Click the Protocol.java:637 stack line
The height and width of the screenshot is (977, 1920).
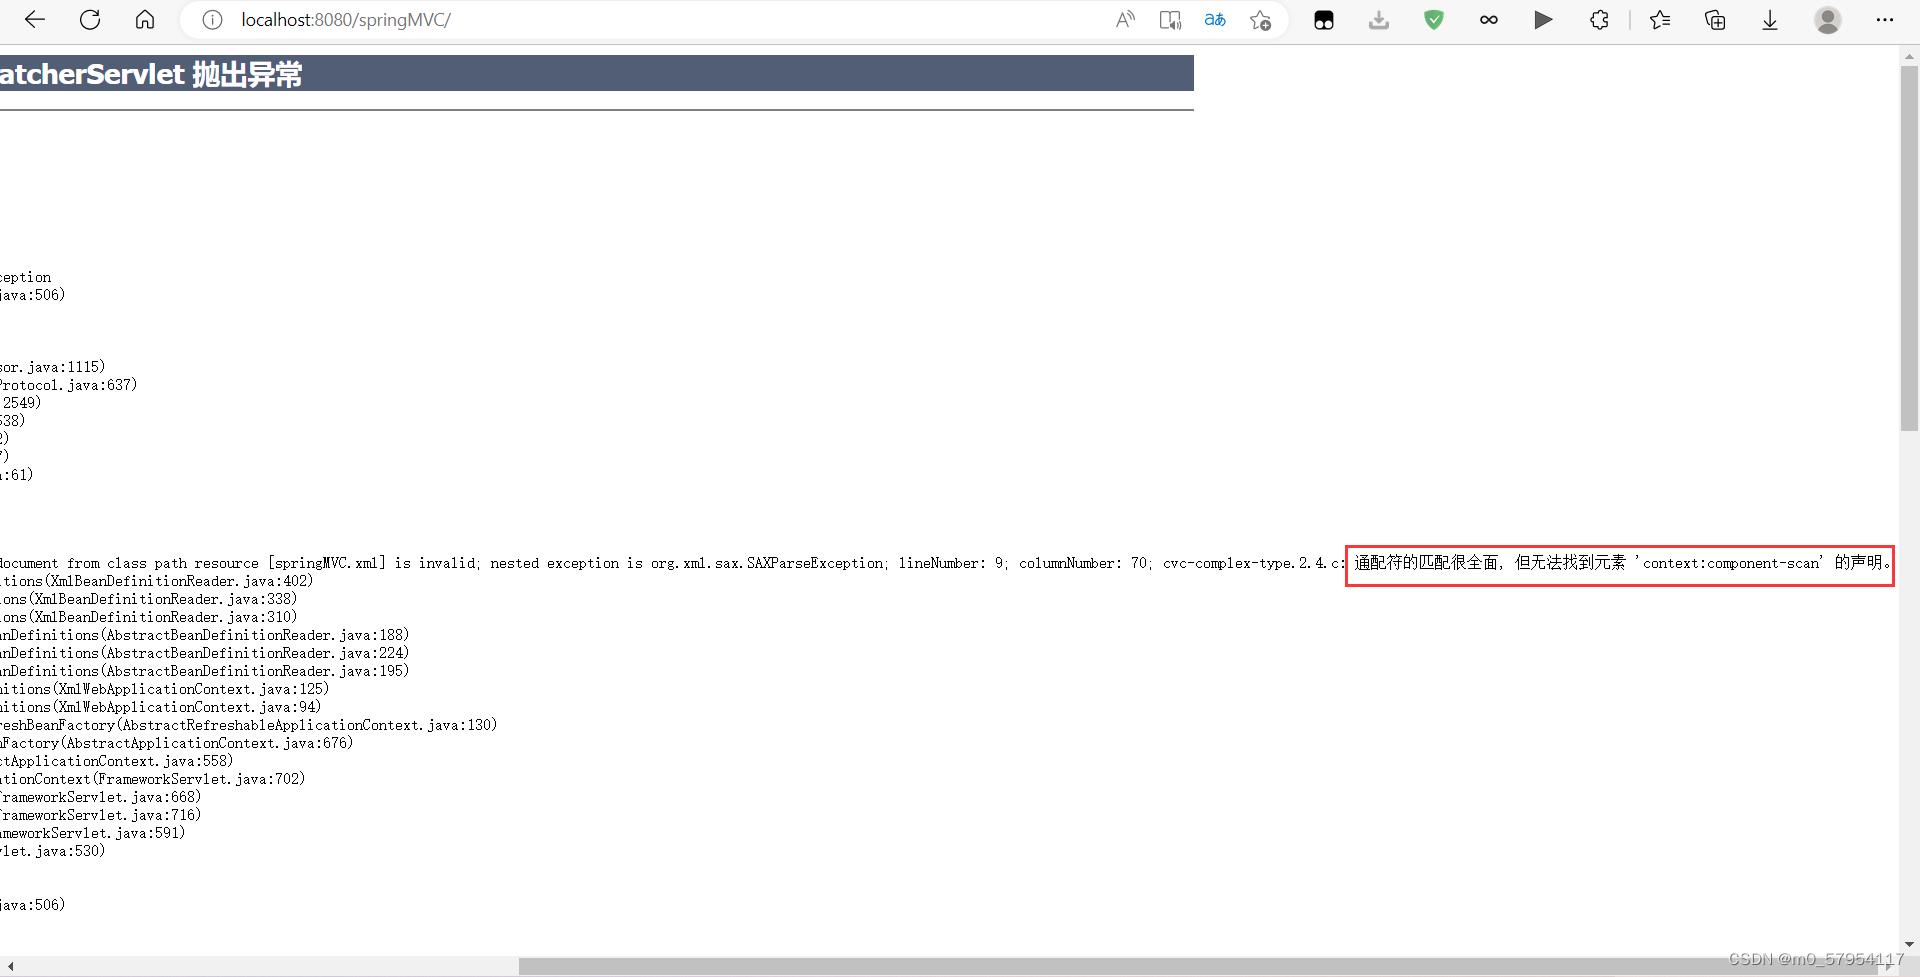click(69, 385)
